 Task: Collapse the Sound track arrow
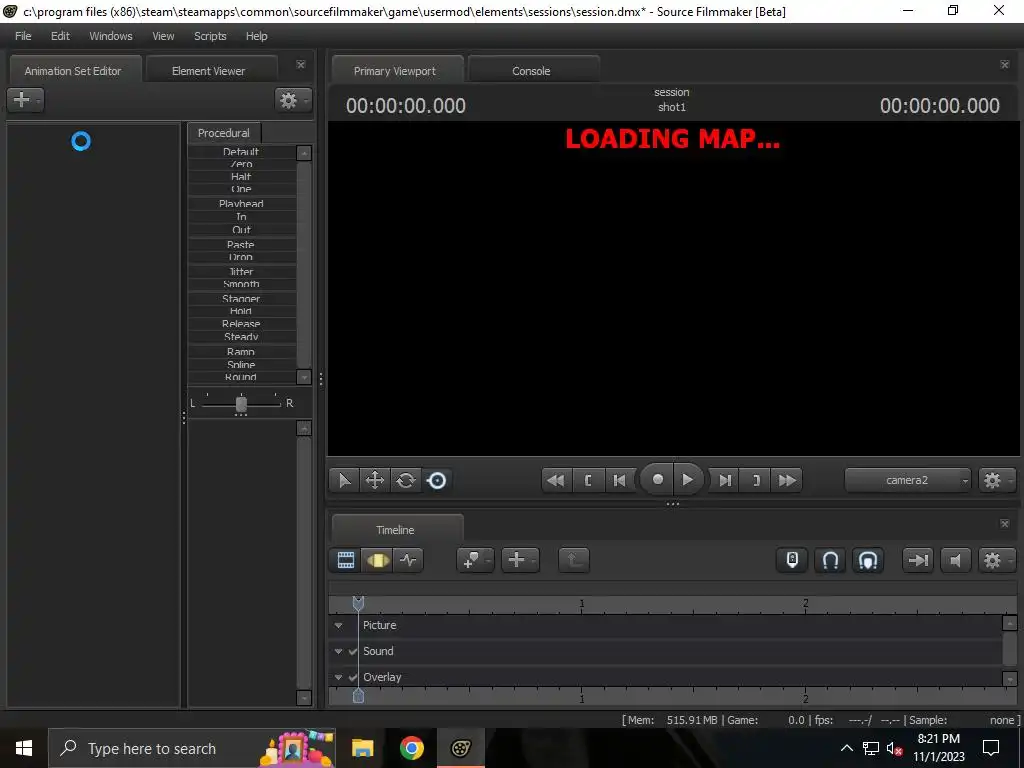click(x=338, y=651)
